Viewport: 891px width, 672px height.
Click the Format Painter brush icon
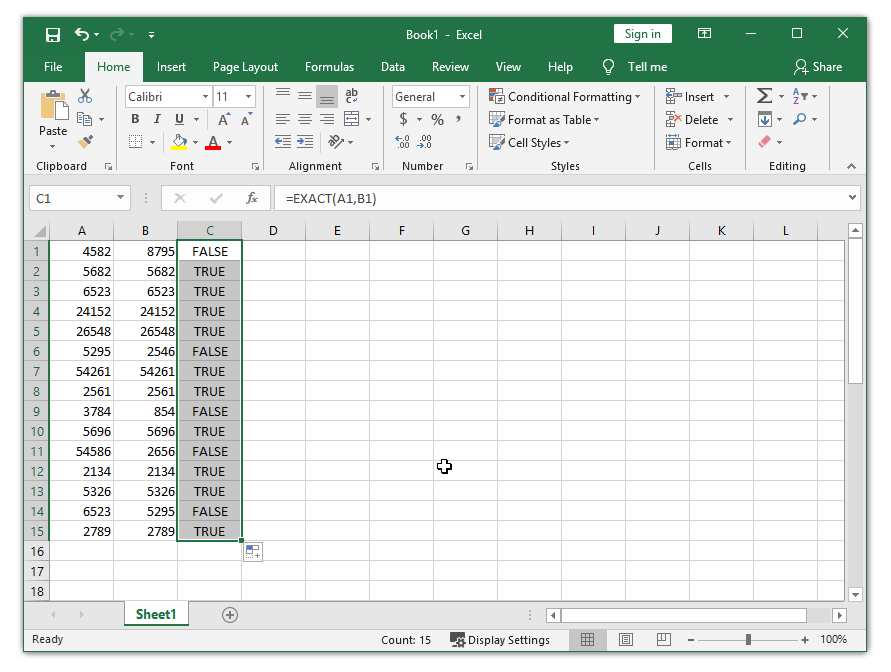[85, 142]
